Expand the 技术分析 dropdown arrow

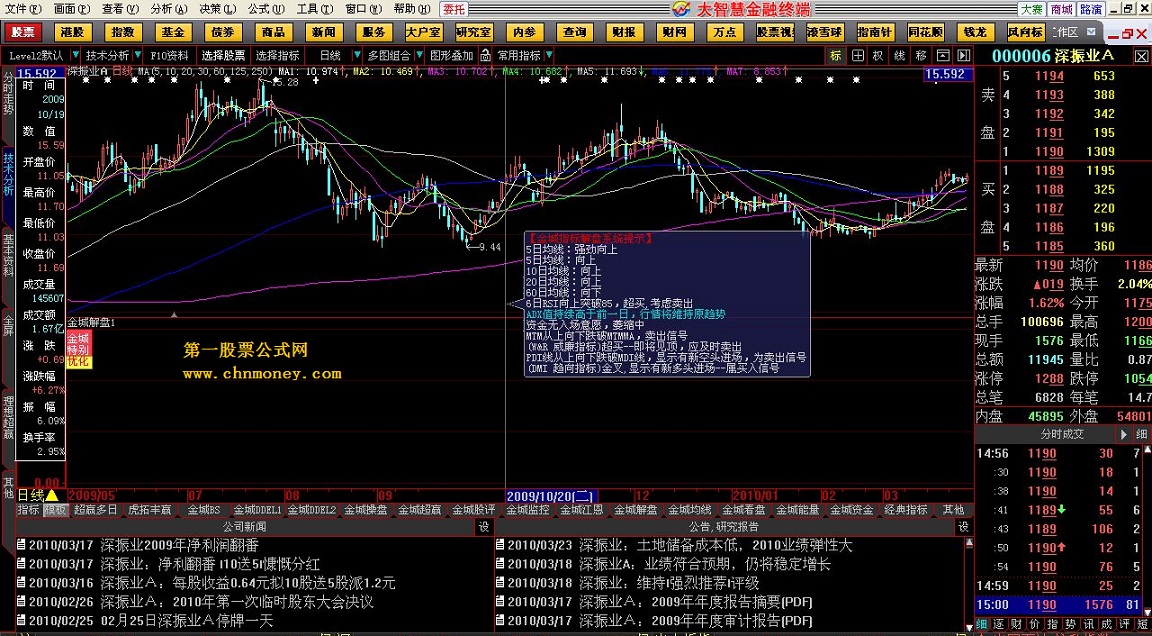tap(137, 55)
